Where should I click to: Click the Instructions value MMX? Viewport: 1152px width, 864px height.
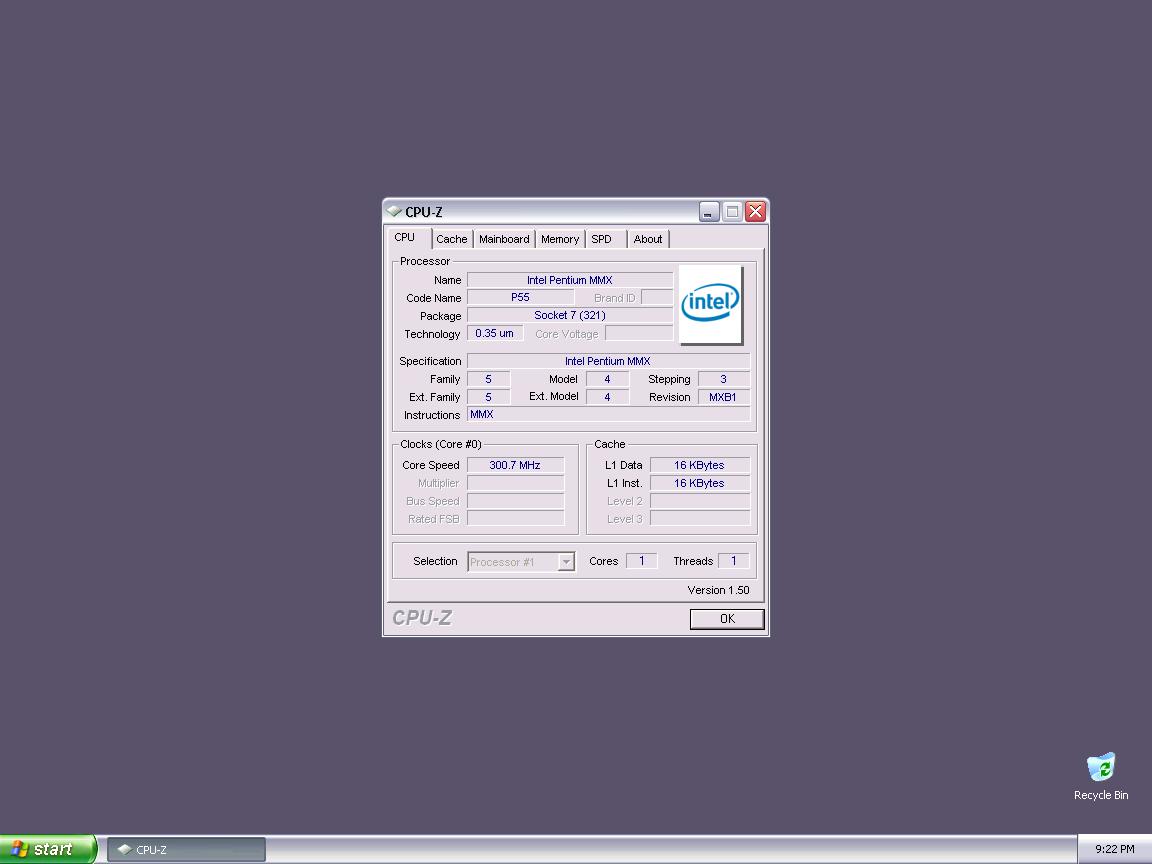click(x=608, y=414)
